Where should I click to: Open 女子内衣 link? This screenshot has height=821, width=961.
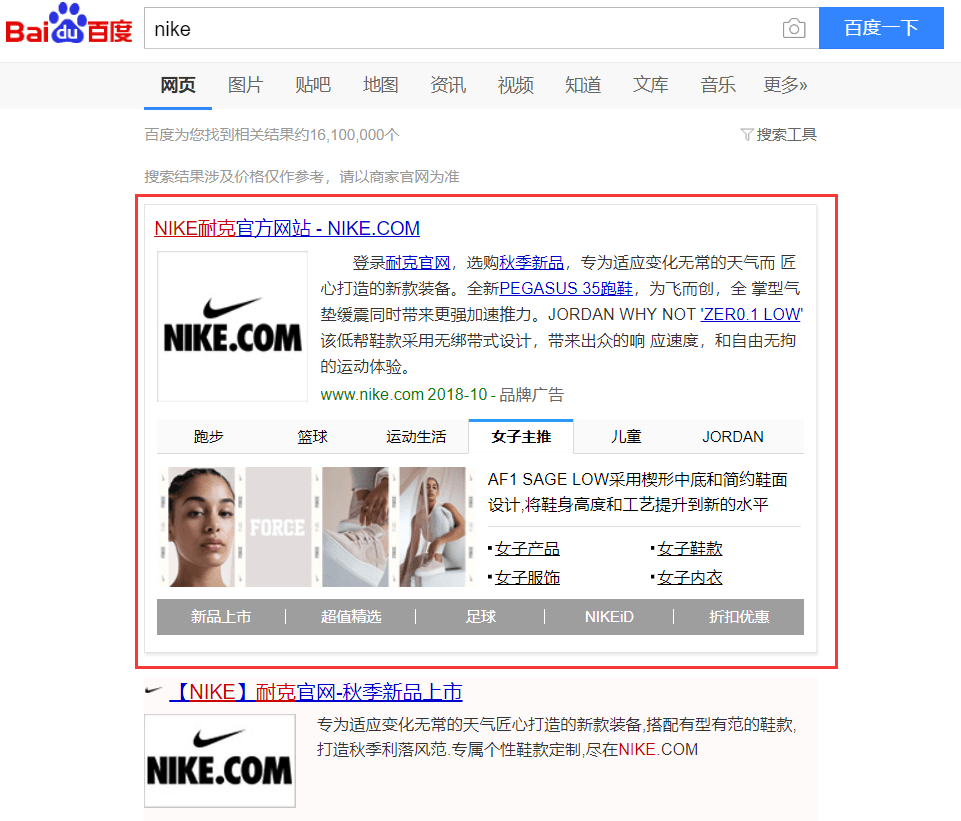click(689, 577)
